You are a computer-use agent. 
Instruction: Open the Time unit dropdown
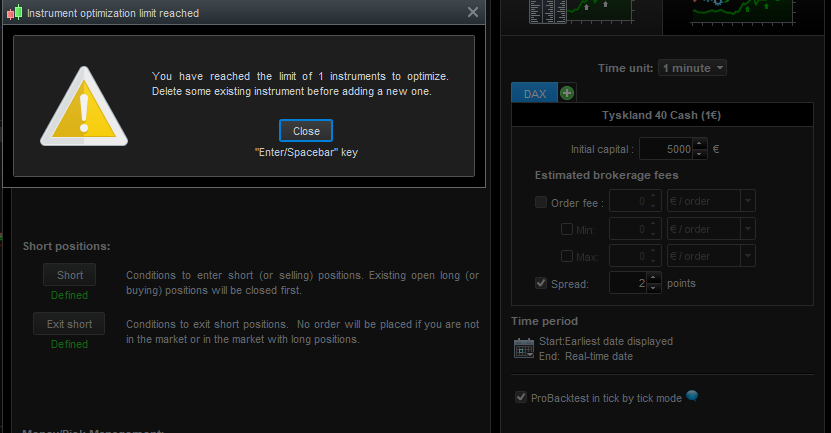click(692, 68)
